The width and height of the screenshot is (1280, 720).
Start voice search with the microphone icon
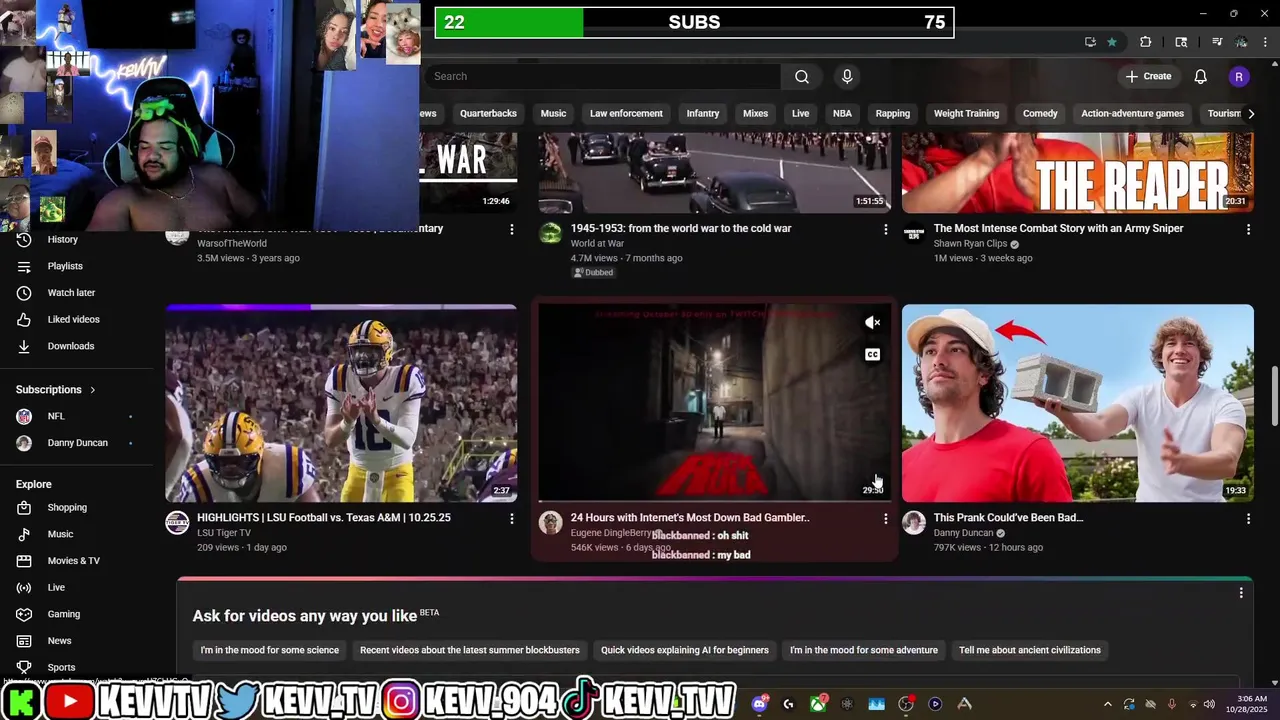847,76
